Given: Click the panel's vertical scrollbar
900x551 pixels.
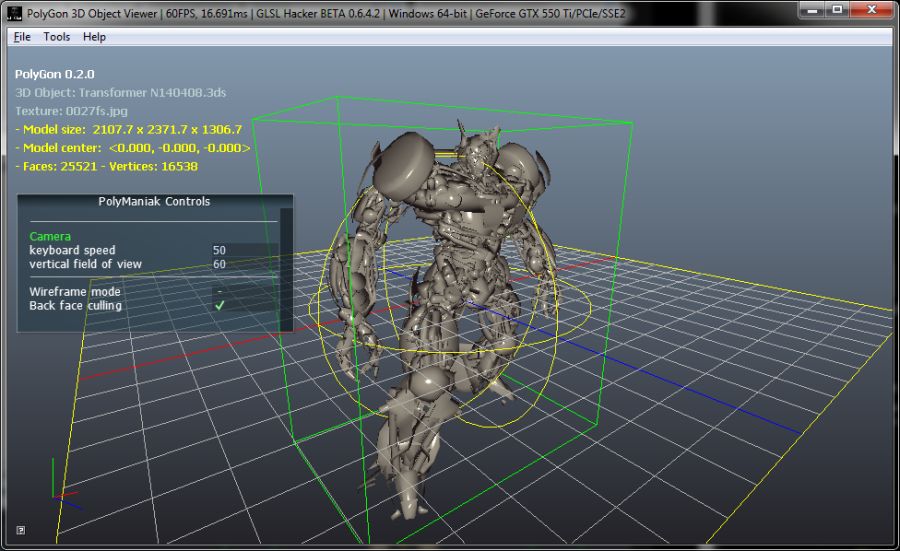Looking at the screenshot, I should (x=286, y=269).
